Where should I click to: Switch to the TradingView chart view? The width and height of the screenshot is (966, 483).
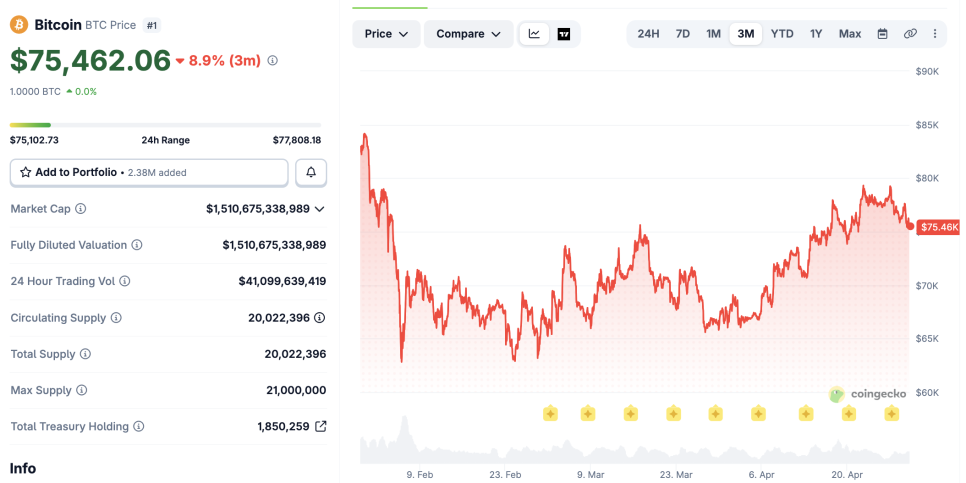click(564, 34)
